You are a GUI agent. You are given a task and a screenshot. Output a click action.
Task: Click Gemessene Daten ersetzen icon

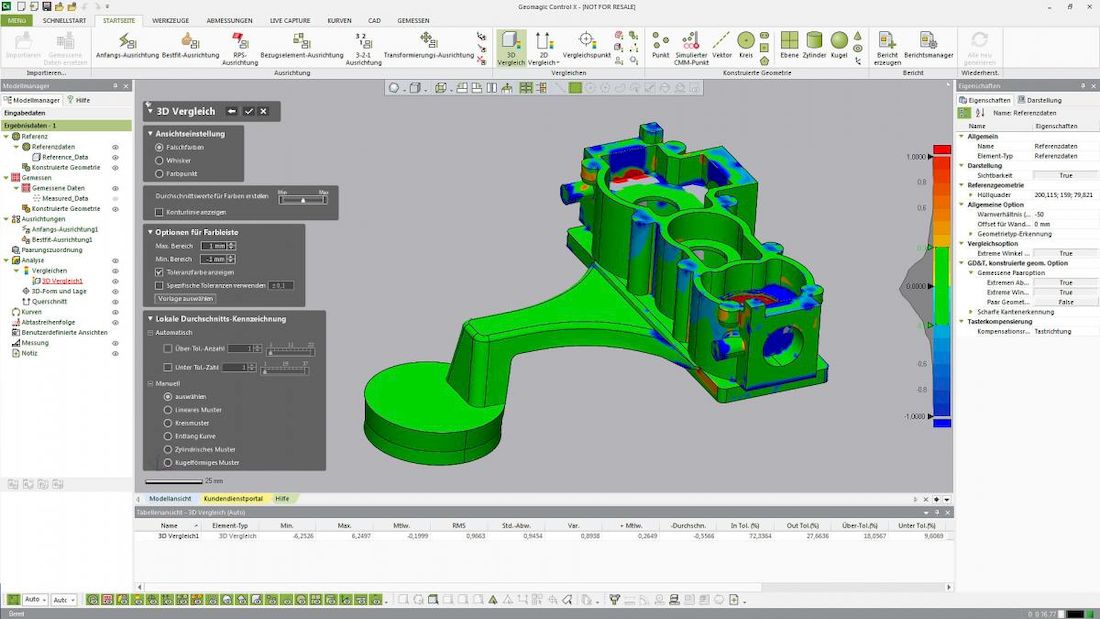pos(65,48)
